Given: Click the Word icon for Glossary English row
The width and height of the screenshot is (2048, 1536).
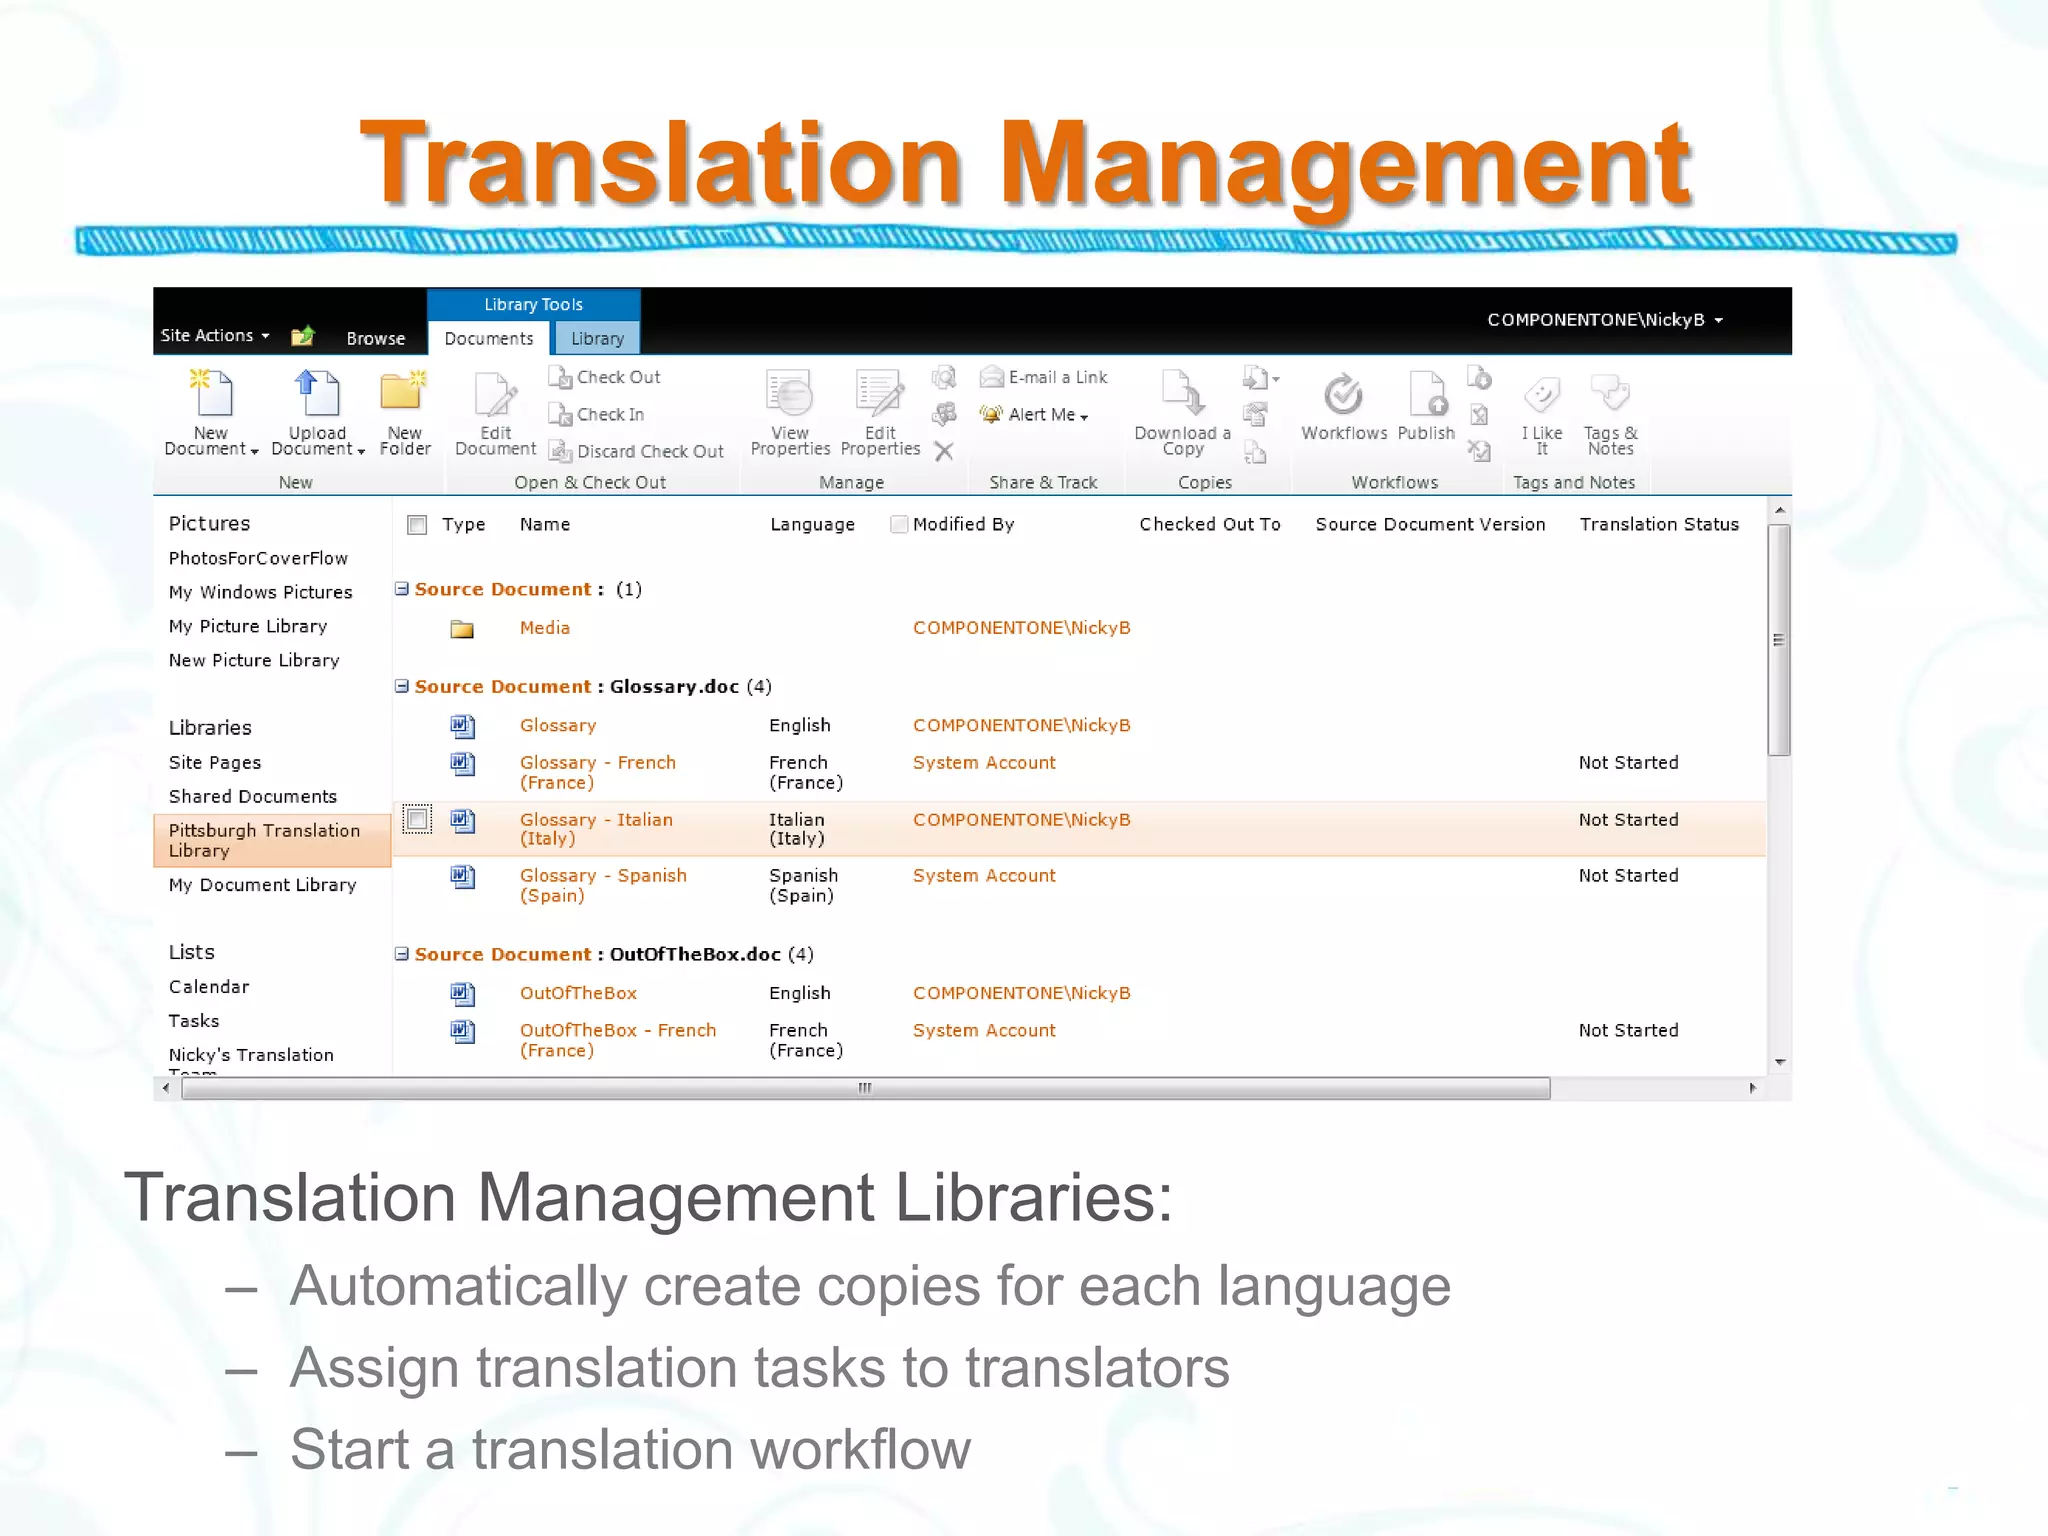Looking at the screenshot, I should click(x=462, y=726).
